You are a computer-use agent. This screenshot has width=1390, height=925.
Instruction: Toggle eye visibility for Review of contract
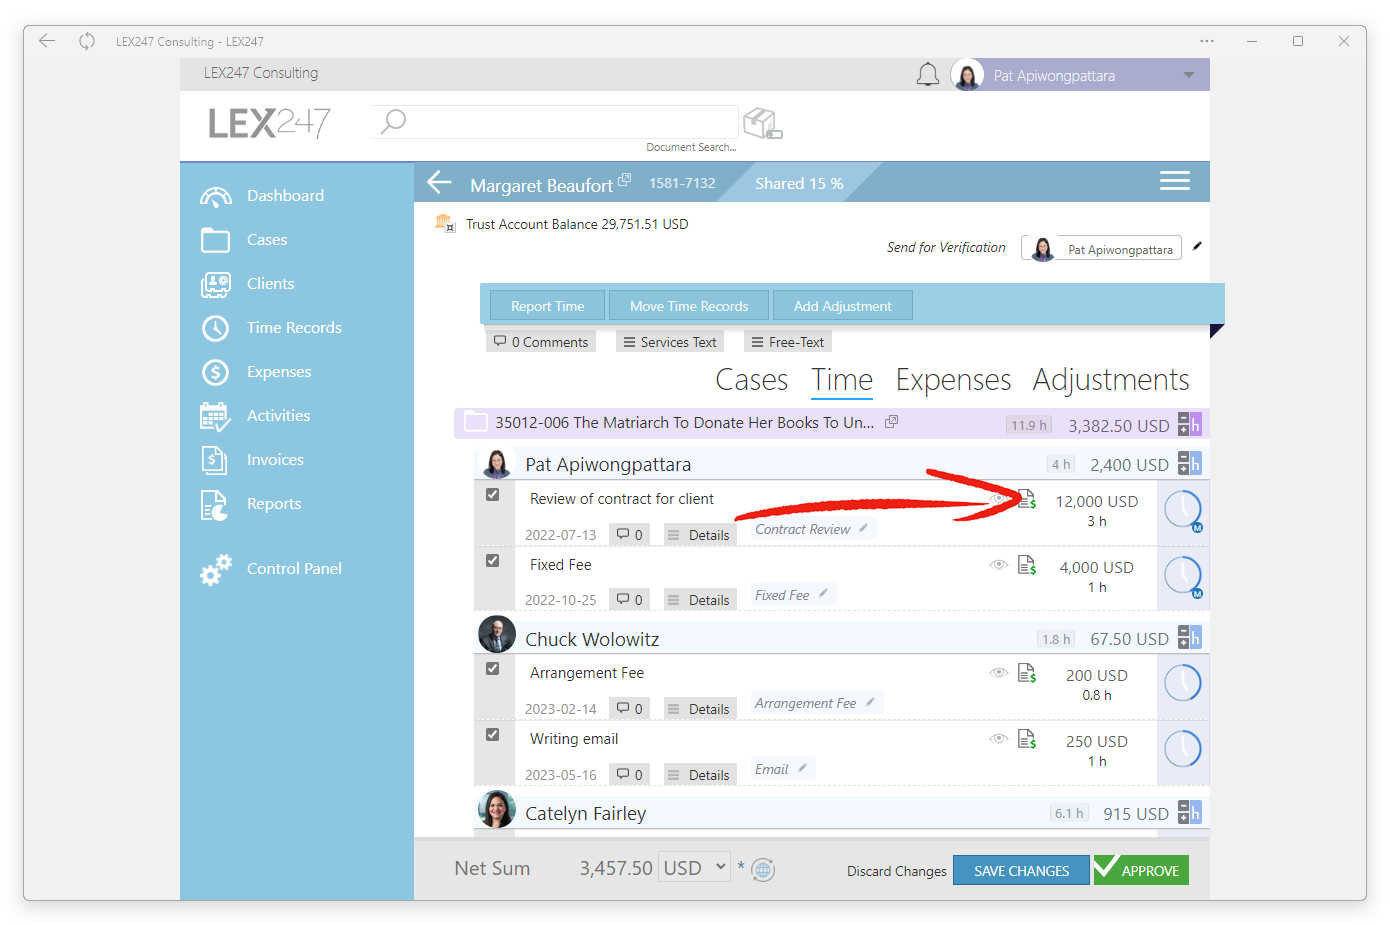pyautogui.click(x=998, y=498)
